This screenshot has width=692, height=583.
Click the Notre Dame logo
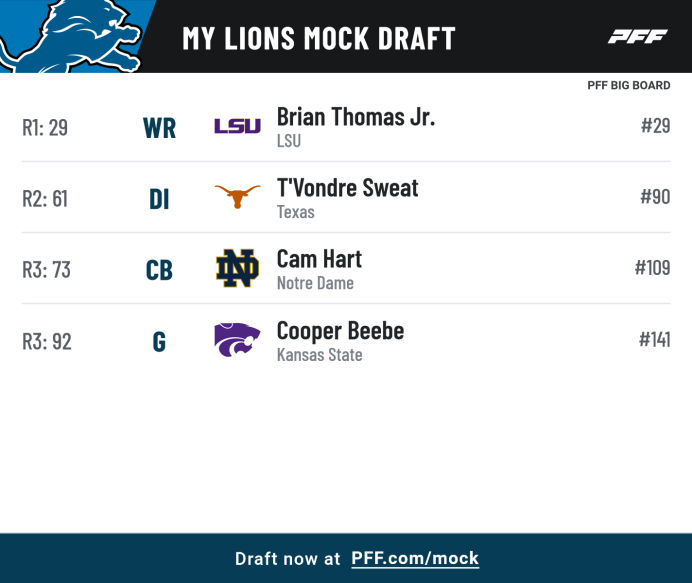pos(237,268)
